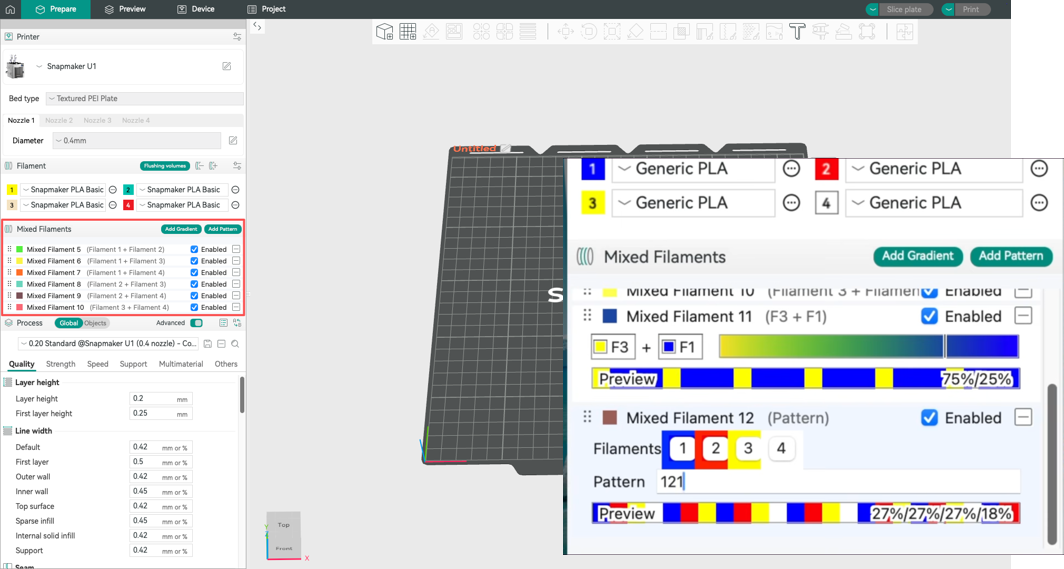Open the Multimaterial settings tab
This screenshot has width=1064, height=569.
click(180, 364)
